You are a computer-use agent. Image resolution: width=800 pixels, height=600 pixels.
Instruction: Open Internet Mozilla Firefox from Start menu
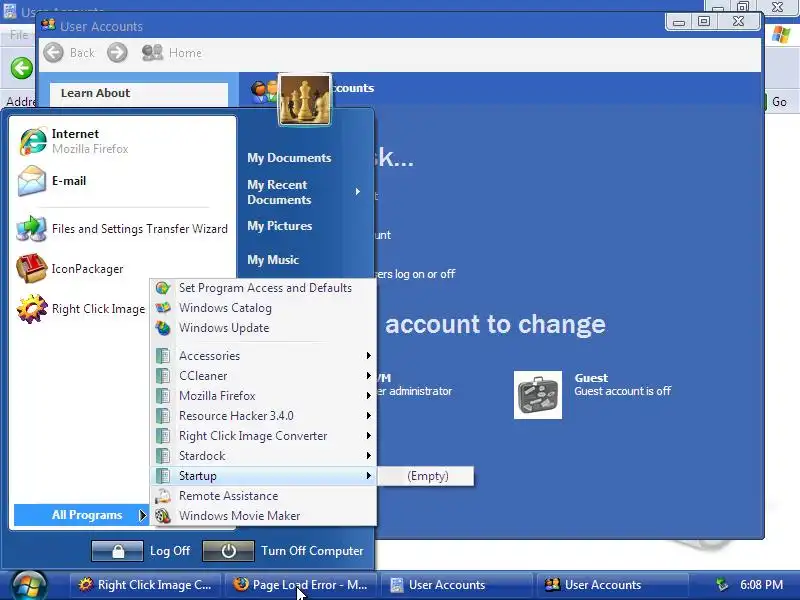pos(122,141)
